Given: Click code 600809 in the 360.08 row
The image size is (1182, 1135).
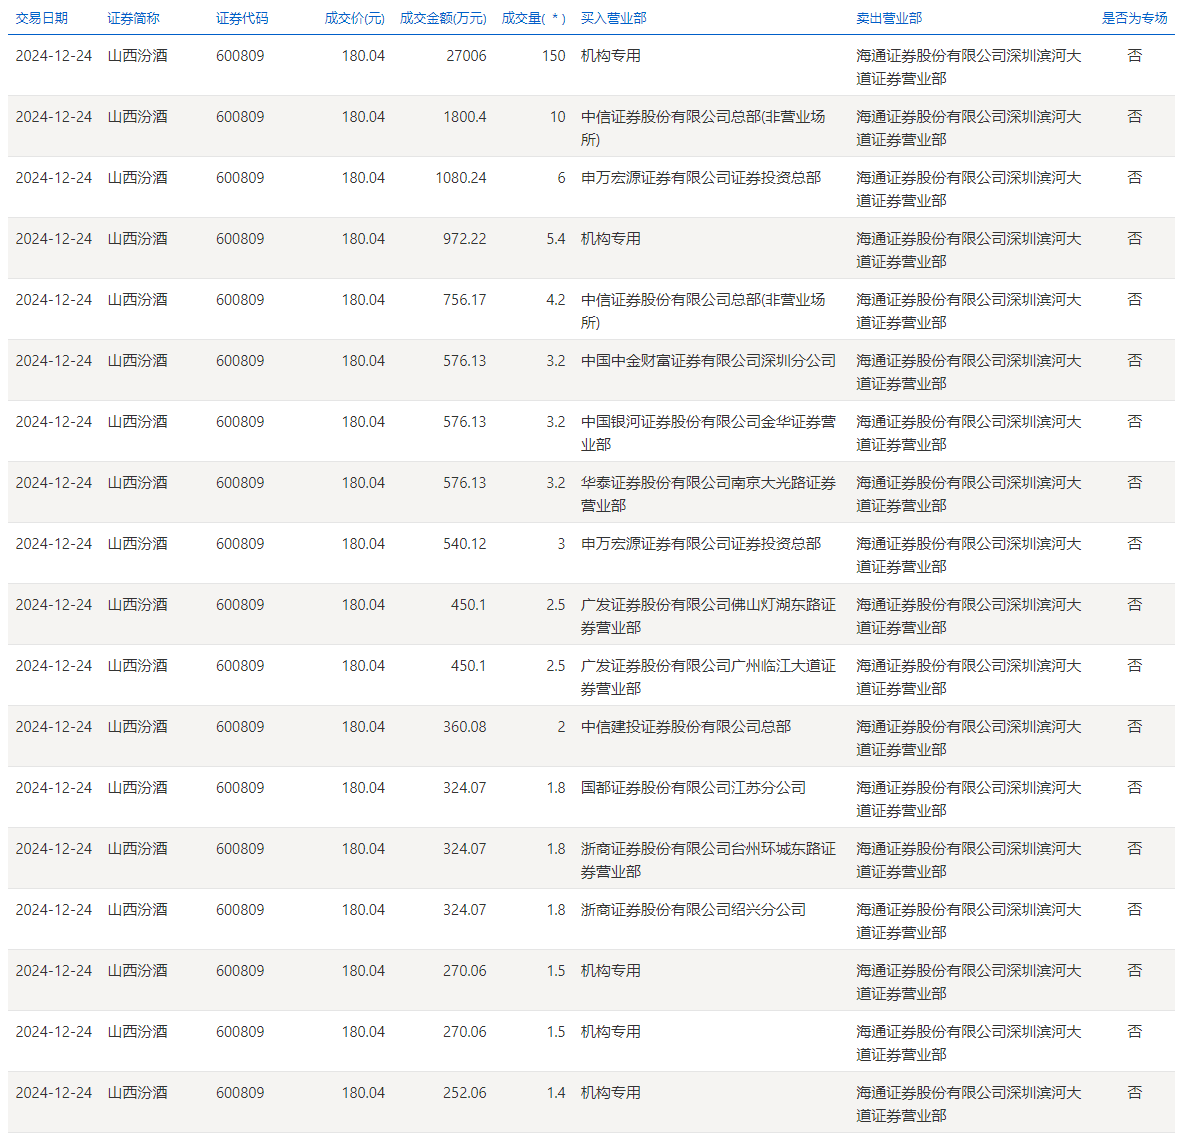Looking at the screenshot, I should (x=240, y=727).
